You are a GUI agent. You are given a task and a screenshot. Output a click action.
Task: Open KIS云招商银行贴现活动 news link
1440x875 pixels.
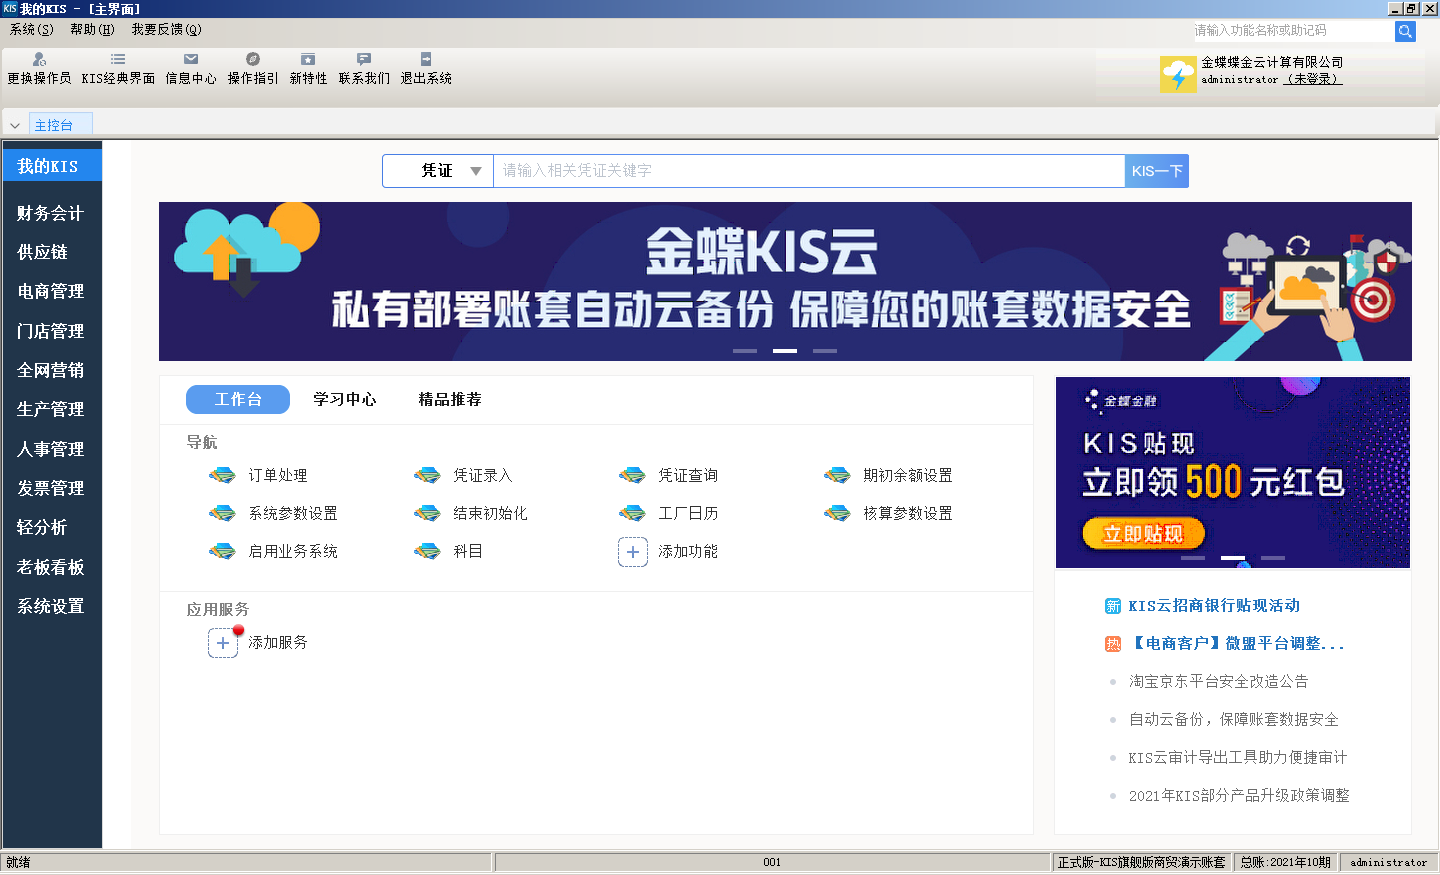pyautogui.click(x=1214, y=606)
